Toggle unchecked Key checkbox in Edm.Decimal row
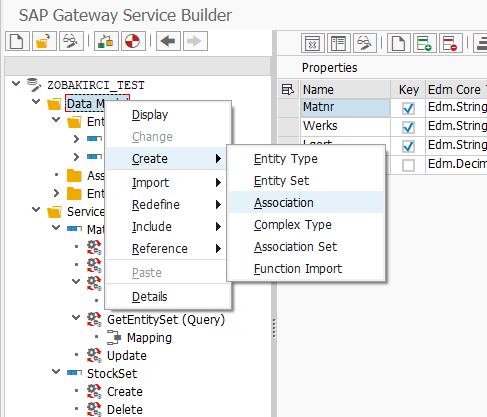The image size is (487, 417). [408, 165]
